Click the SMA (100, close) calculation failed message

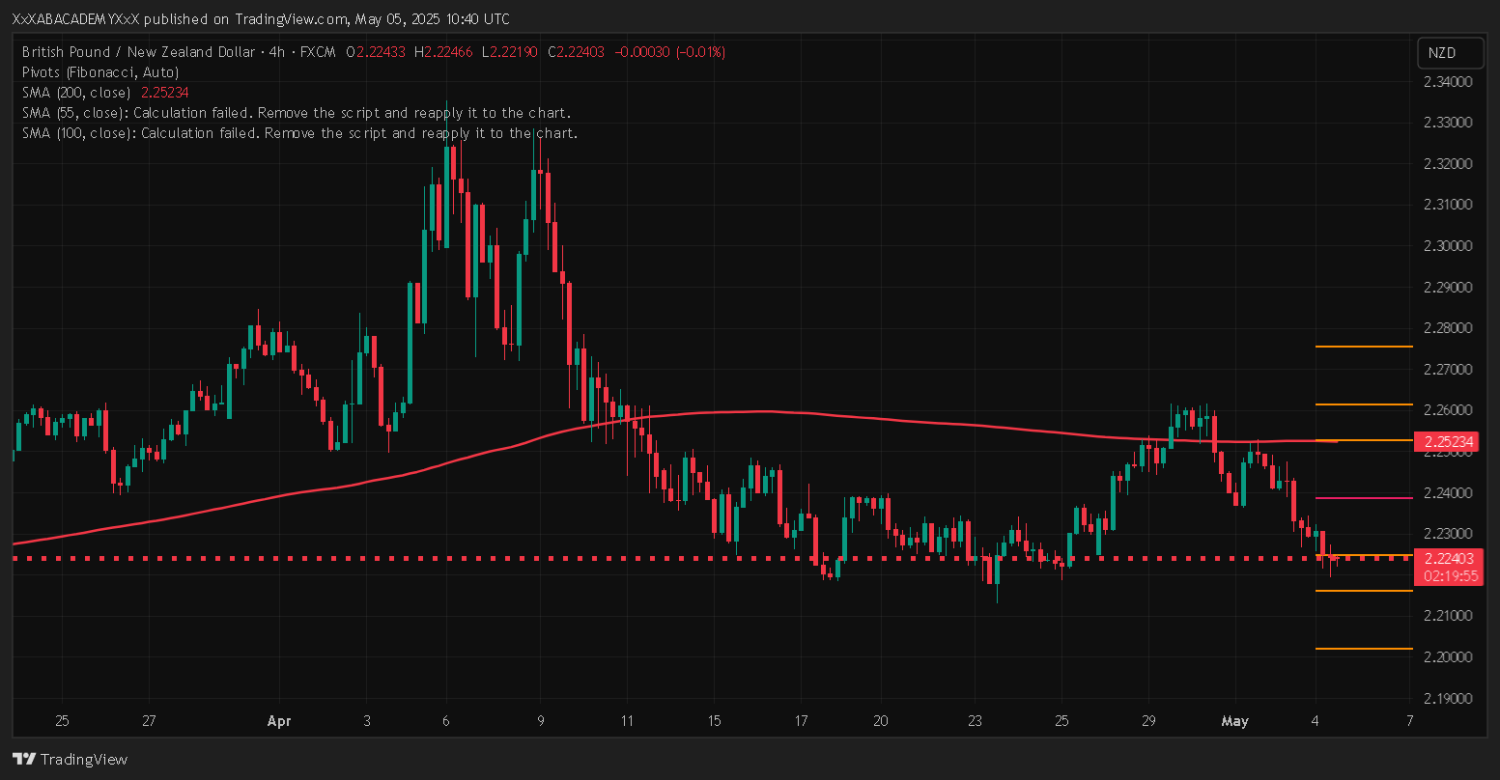(x=299, y=133)
